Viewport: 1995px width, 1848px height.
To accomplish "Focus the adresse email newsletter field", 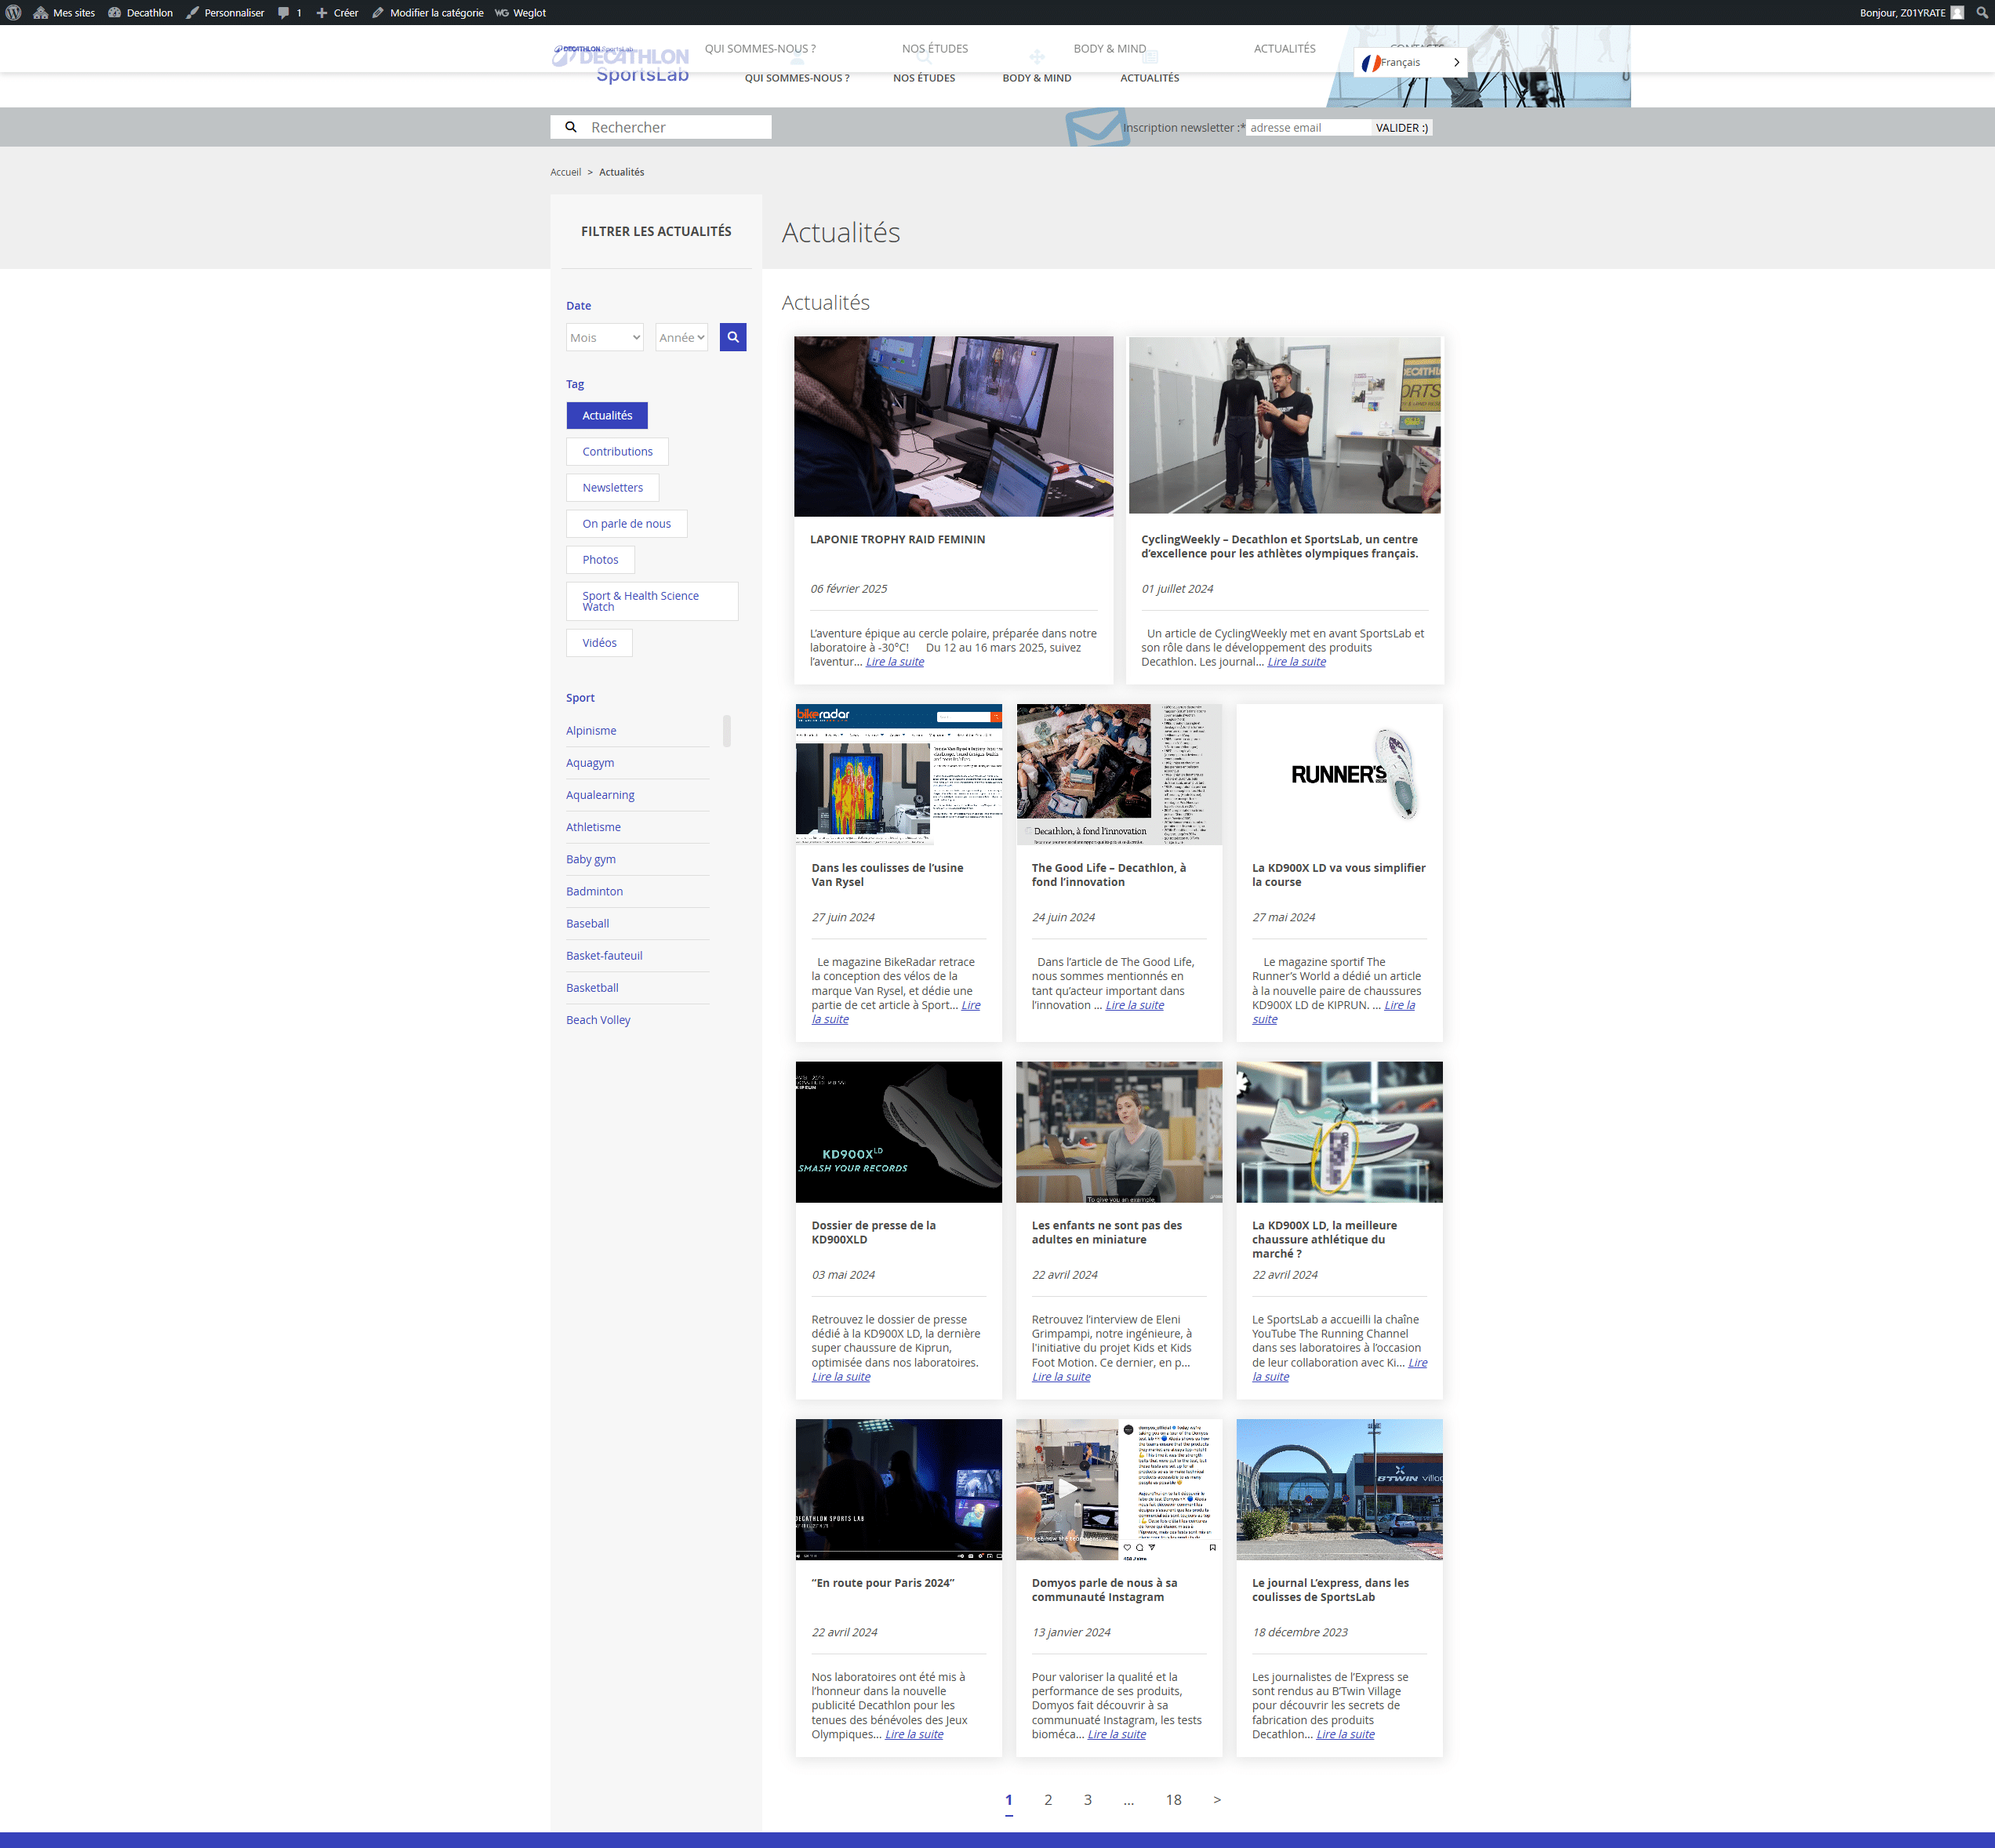I will coord(1307,128).
